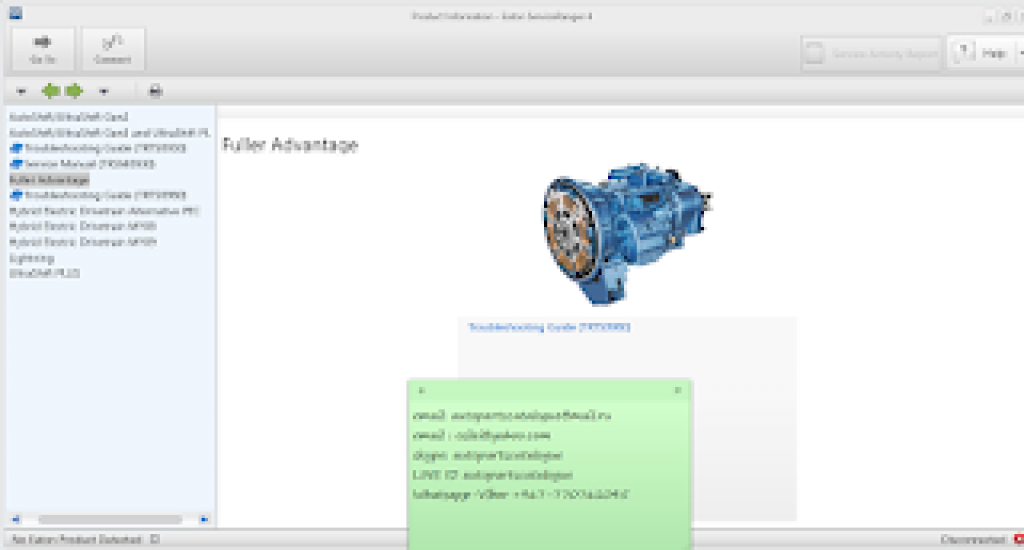Viewport: 1024px width, 550px height.
Task: Open the back-history dropdown arrow
Action: 22,91
